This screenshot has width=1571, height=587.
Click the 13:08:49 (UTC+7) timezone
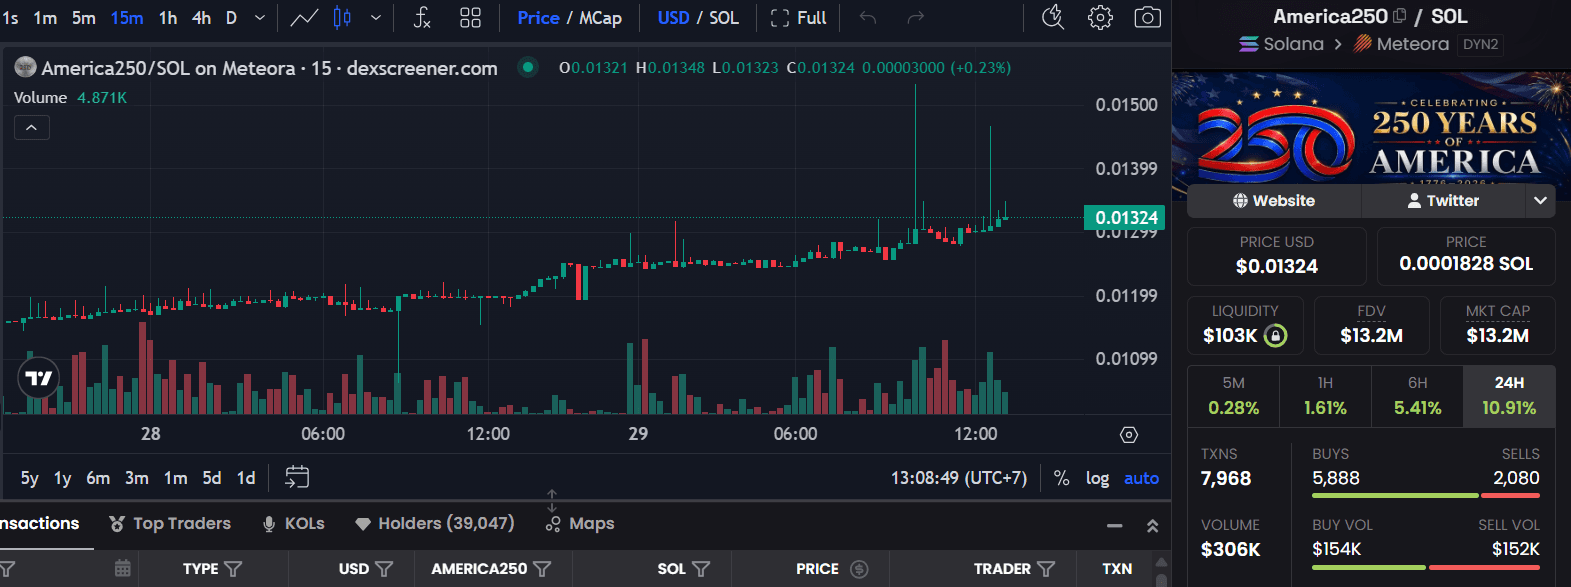click(x=959, y=478)
